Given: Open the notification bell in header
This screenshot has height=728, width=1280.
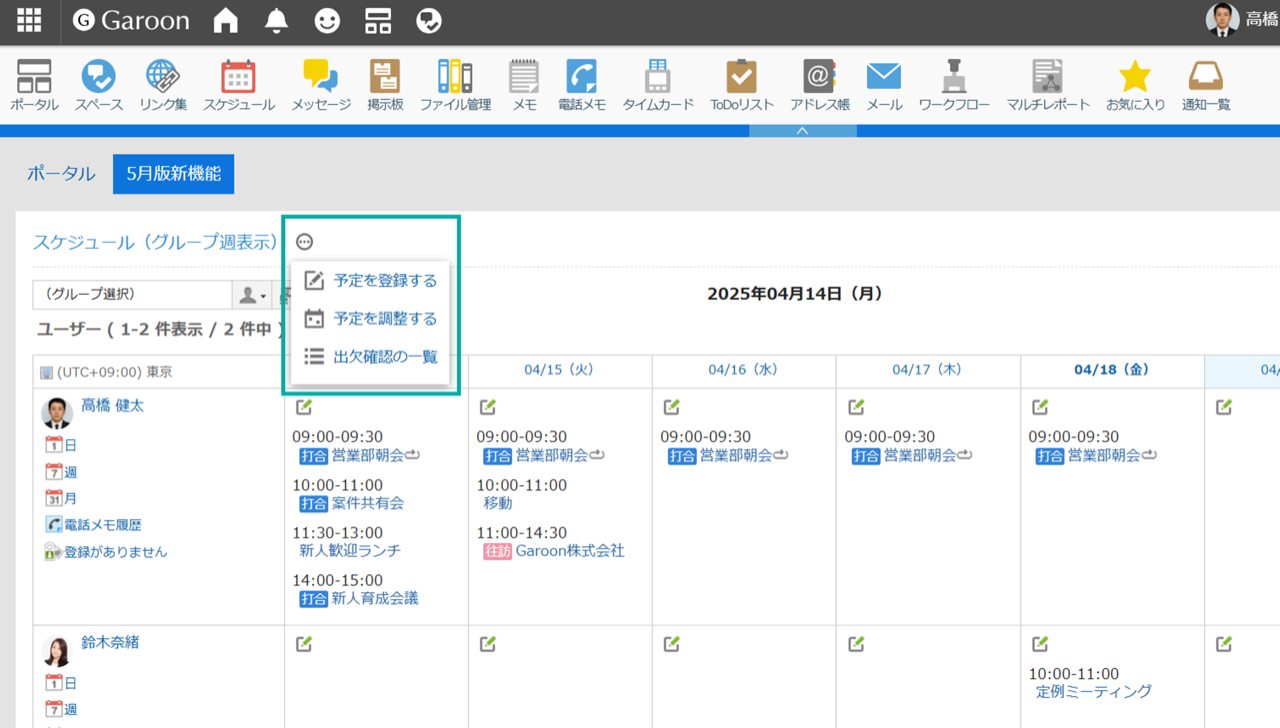Looking at the screenshot, I should point(276,20).
